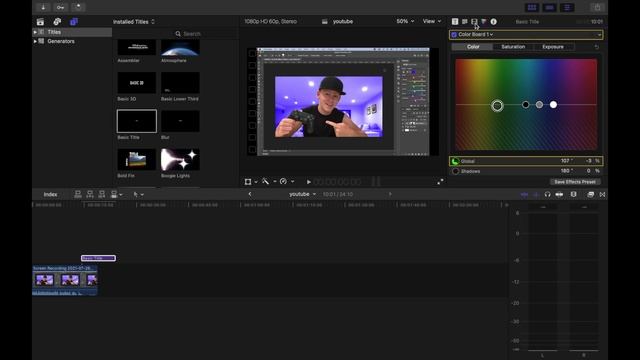Open the Titles and Generators sidebar icon
This screenshot has width=640, height=360.
click(74, 22)
